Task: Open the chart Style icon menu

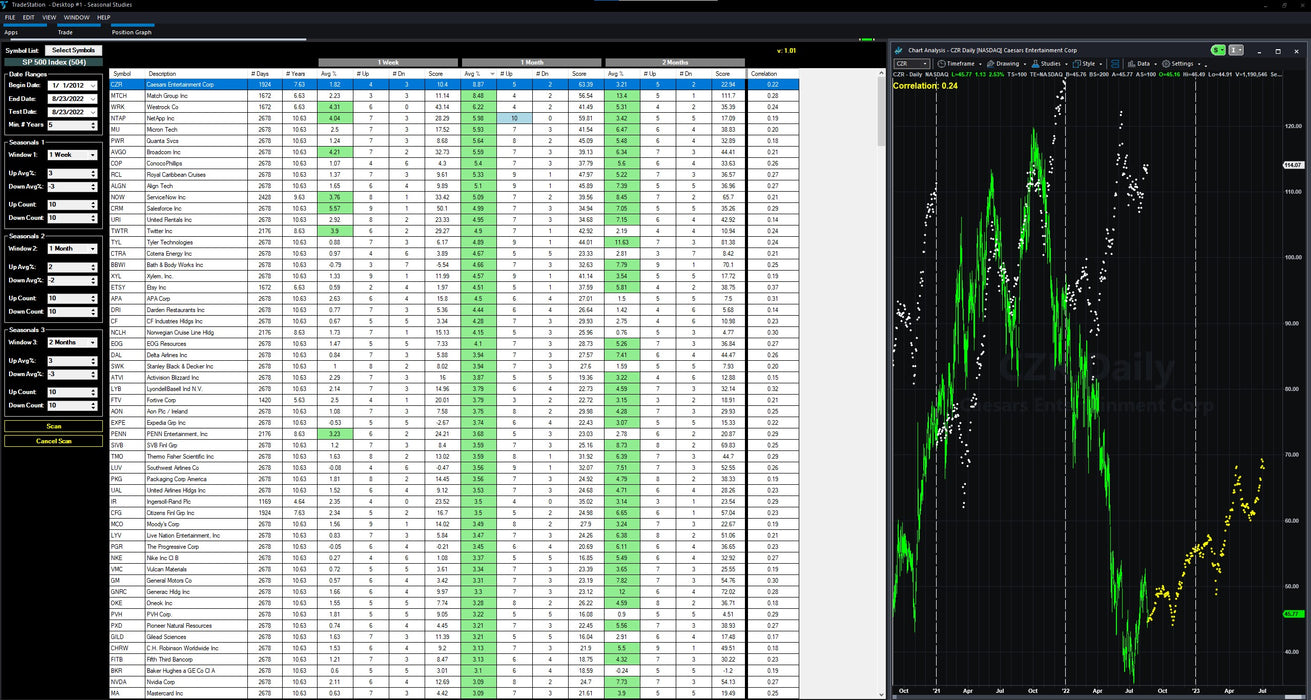Action: click(x=1077, y=63)
